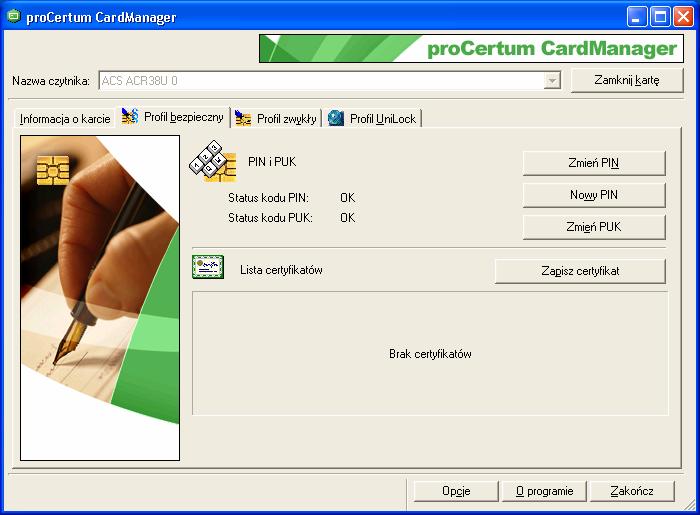
Task: Open the Profil UniLock tab
Action: click(373, 119)
